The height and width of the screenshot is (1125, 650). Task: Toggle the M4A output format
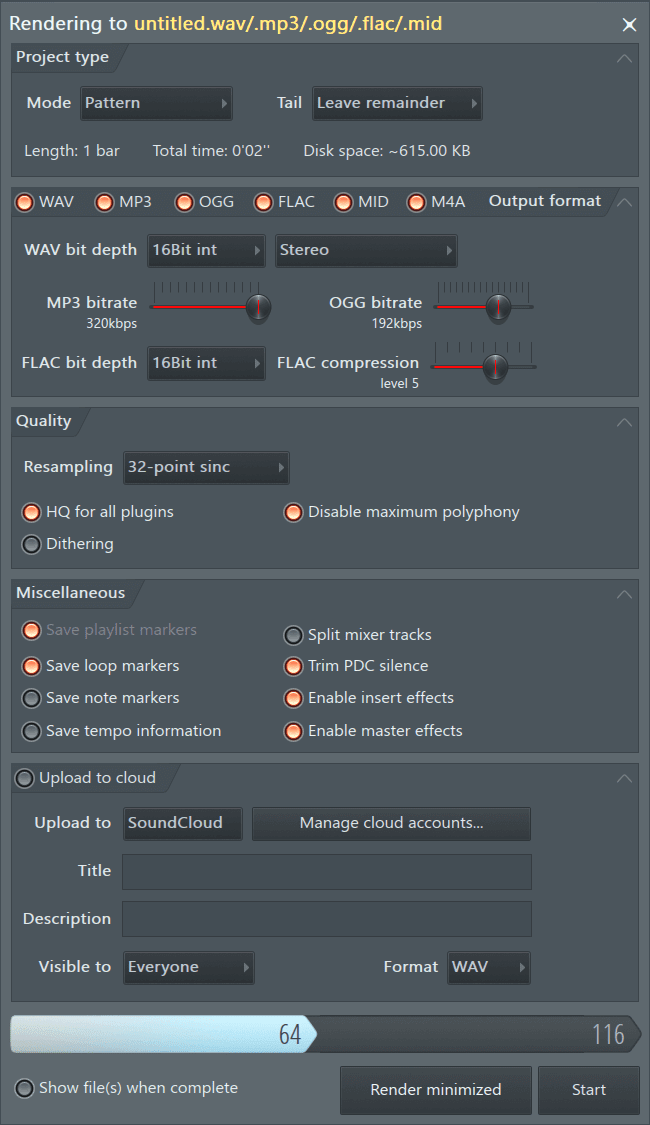click(x=416, y=202)
